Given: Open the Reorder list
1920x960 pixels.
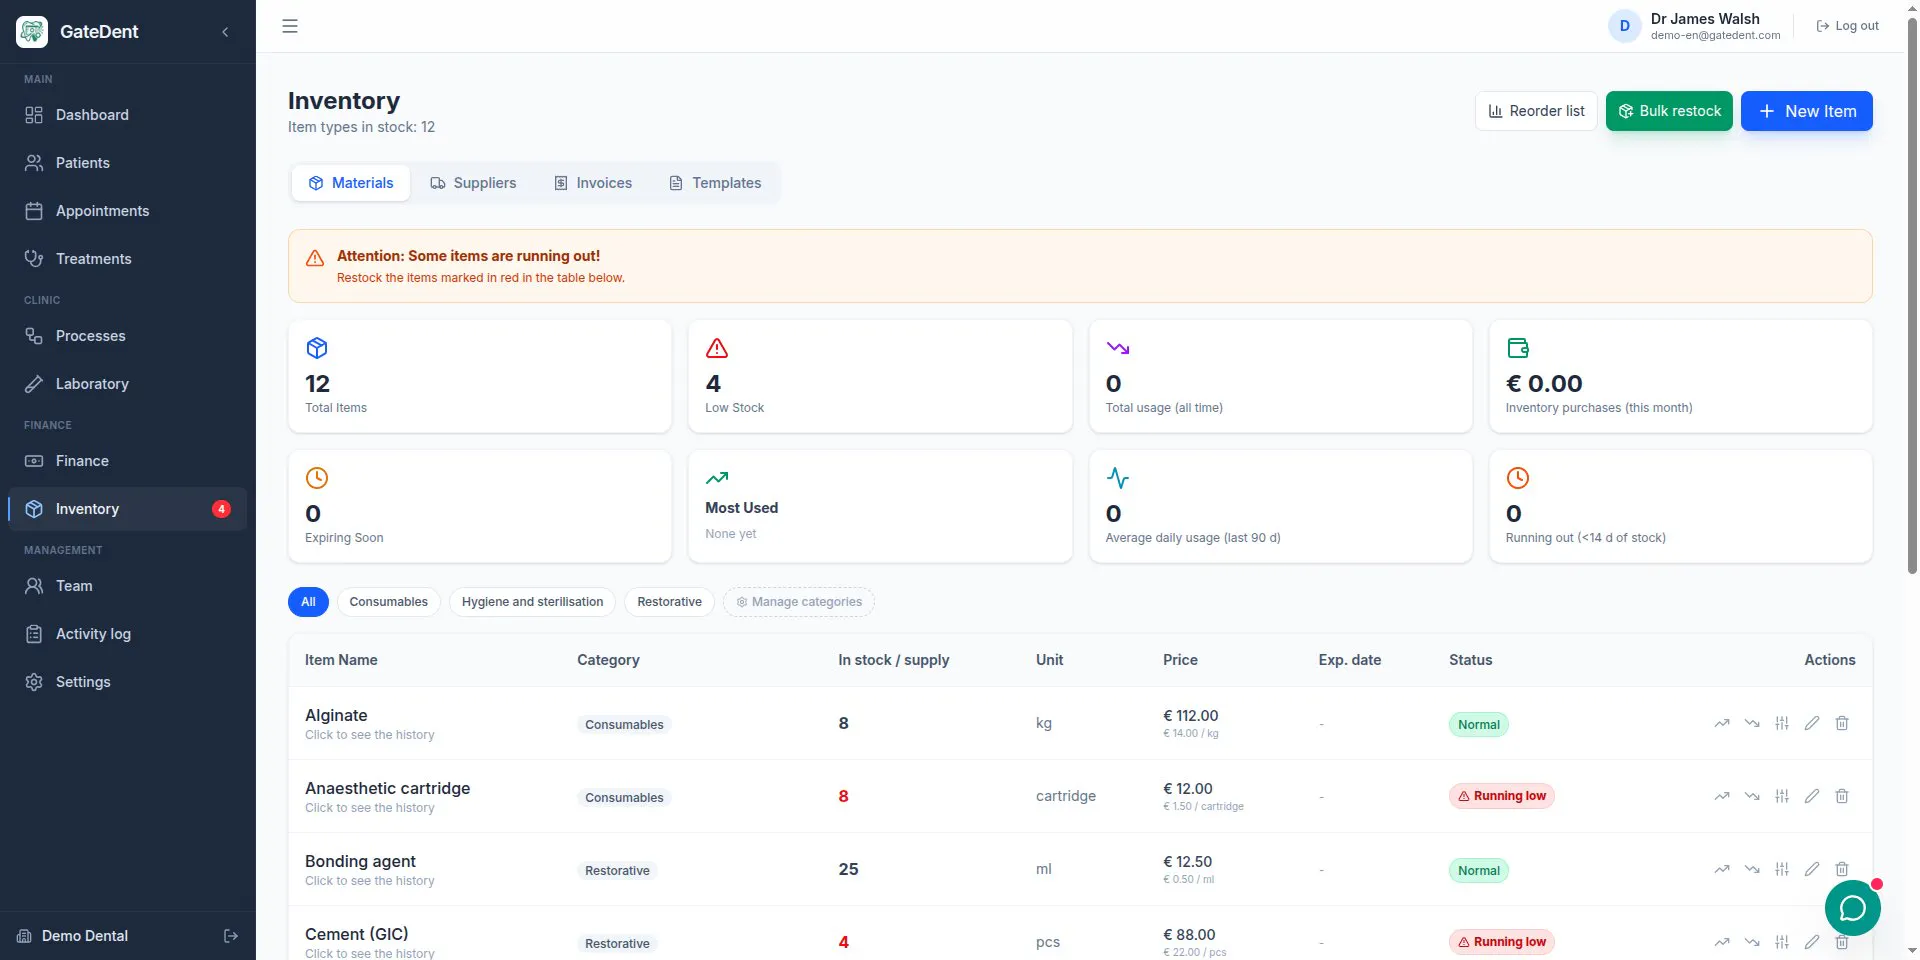Looking at the screenshot, I should pyautogui.click(x=1536, y=111).
